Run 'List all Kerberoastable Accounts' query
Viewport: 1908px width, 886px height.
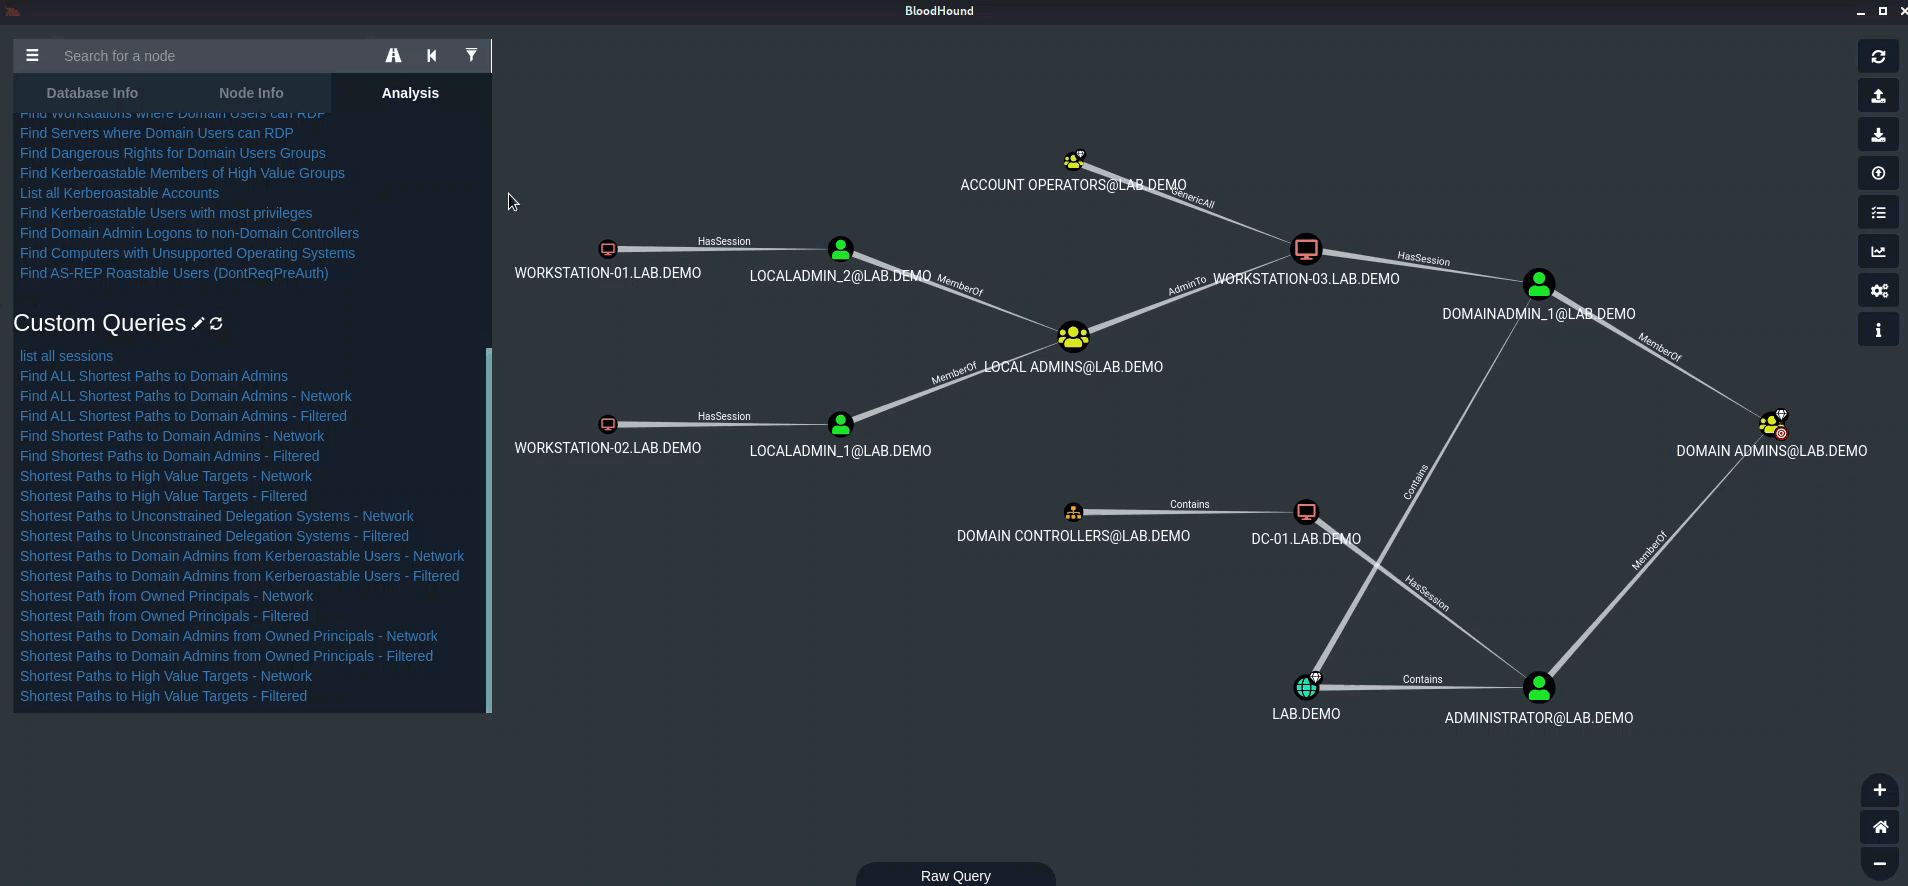click(119, 193)
